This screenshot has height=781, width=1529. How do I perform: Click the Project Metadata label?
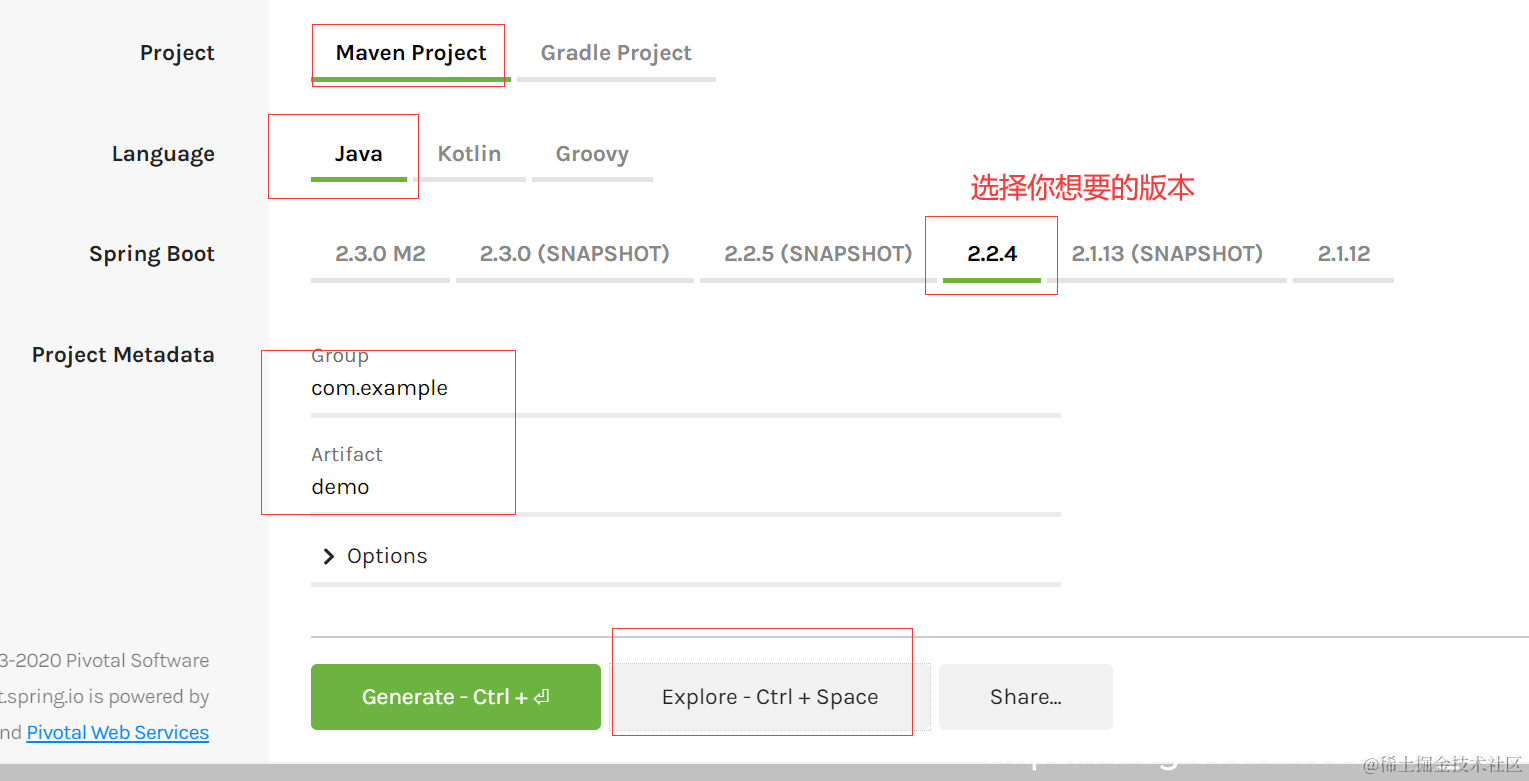[x=123, y=355]
